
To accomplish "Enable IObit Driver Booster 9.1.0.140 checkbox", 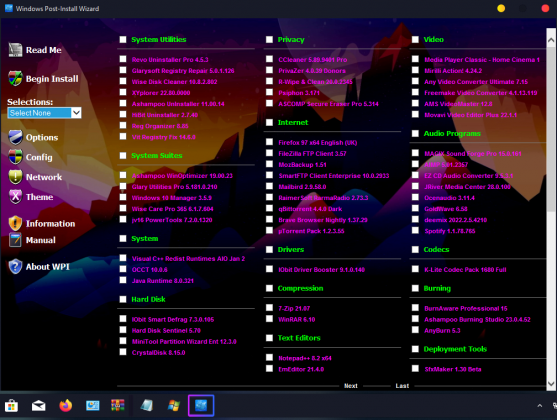I will point(269,269).
